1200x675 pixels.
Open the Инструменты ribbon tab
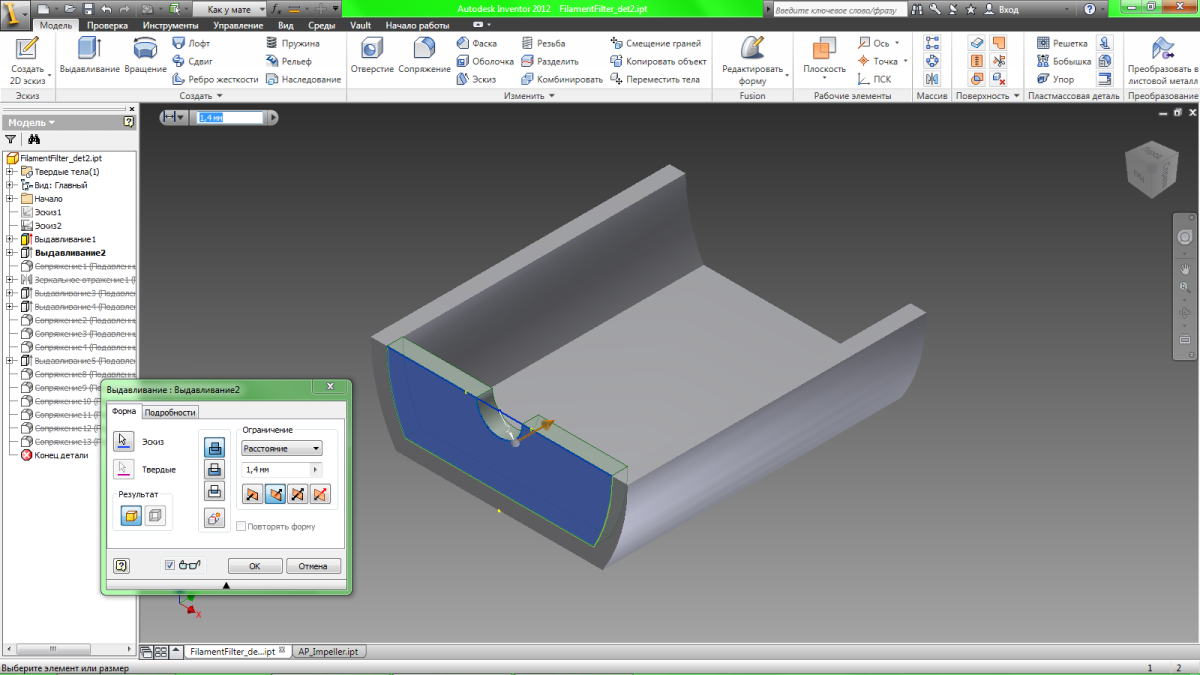[170, 24]
